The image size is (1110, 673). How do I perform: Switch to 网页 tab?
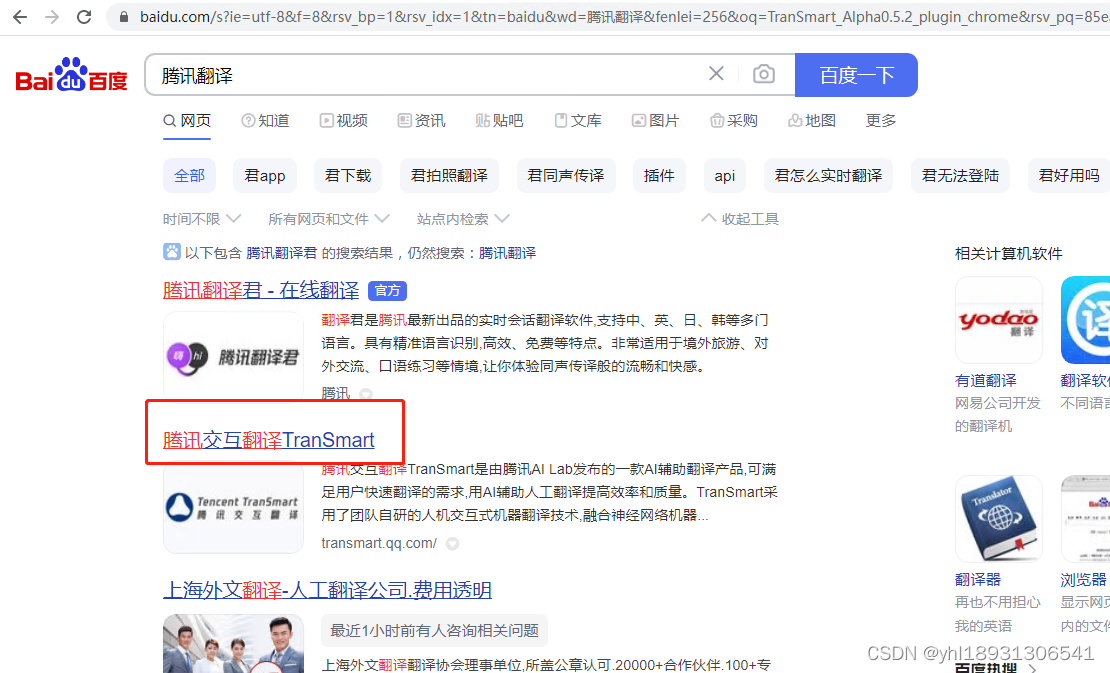point(187,120)
